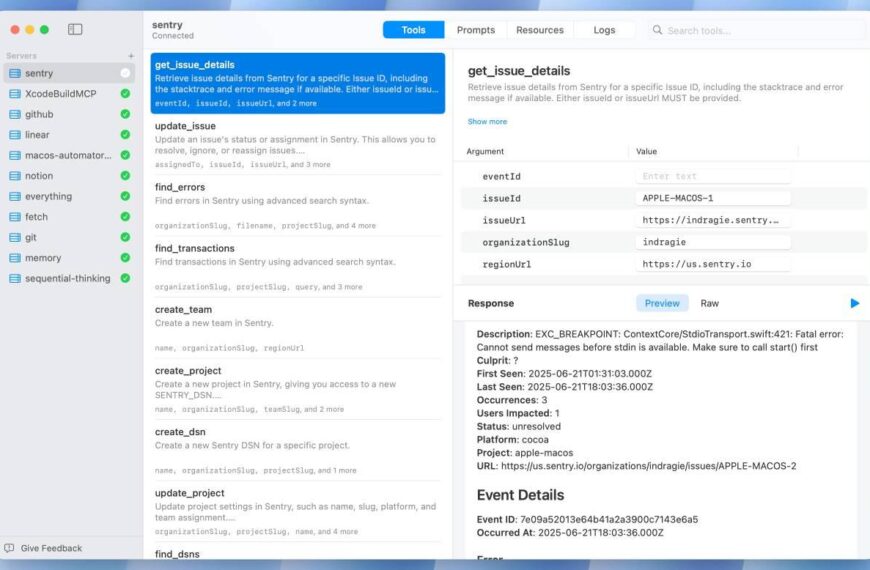Click the Argument column header
The width and height of the screenshot is (870, 570).
pos(485,152)
